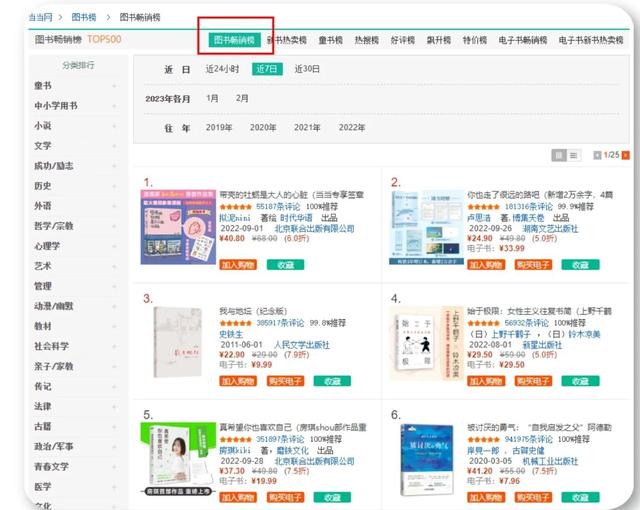
Task: Switch to grid view icon
Action: coord(559,155)
